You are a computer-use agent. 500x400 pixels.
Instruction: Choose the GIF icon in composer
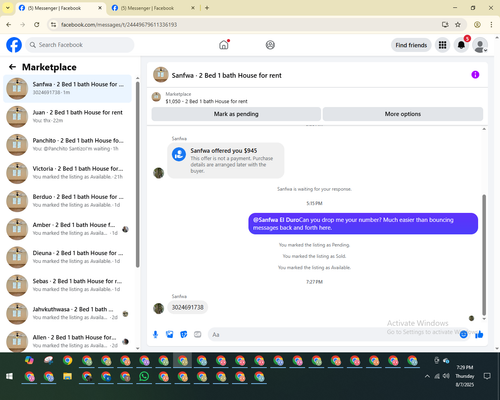click(x=198, y=334)
